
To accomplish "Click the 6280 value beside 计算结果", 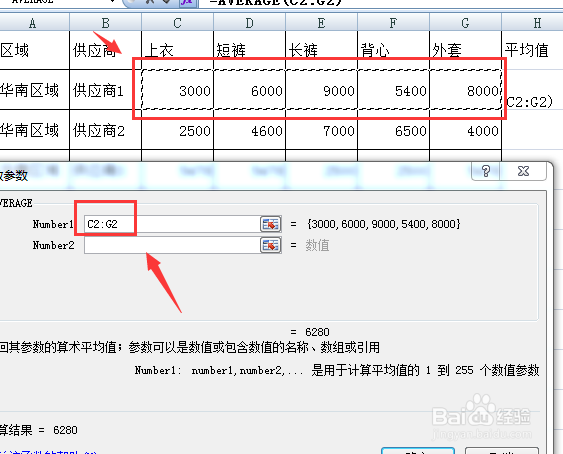I will pyautogui.click(x=65, y=430).
